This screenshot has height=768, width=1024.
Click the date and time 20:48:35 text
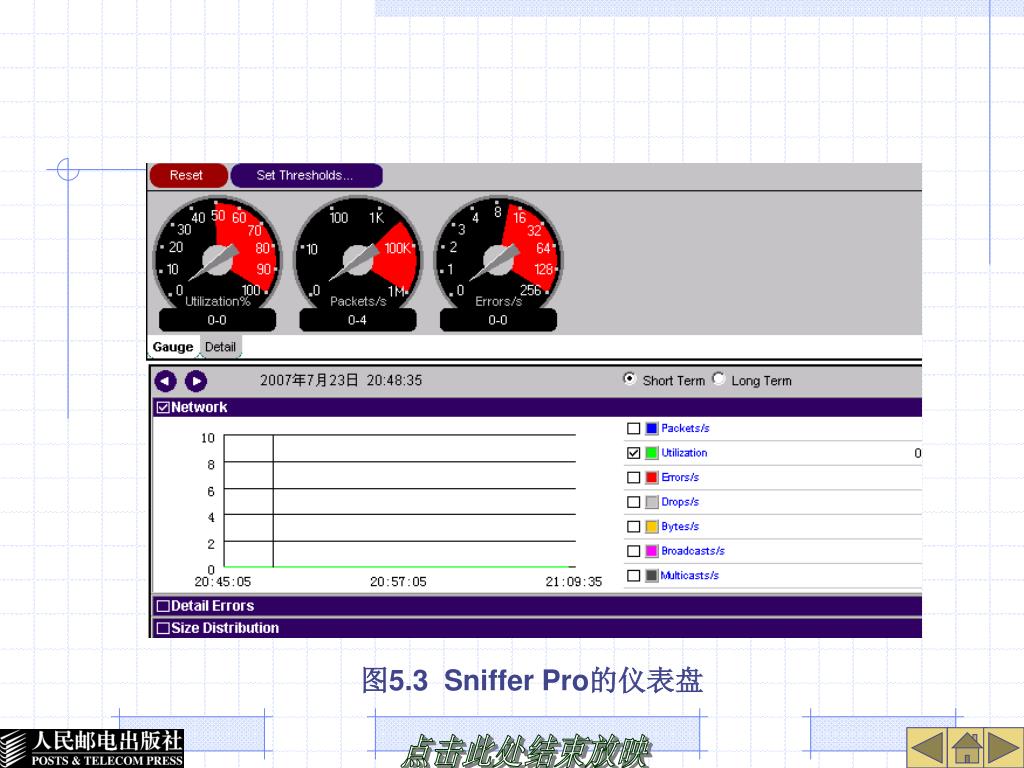click(341, 380)
